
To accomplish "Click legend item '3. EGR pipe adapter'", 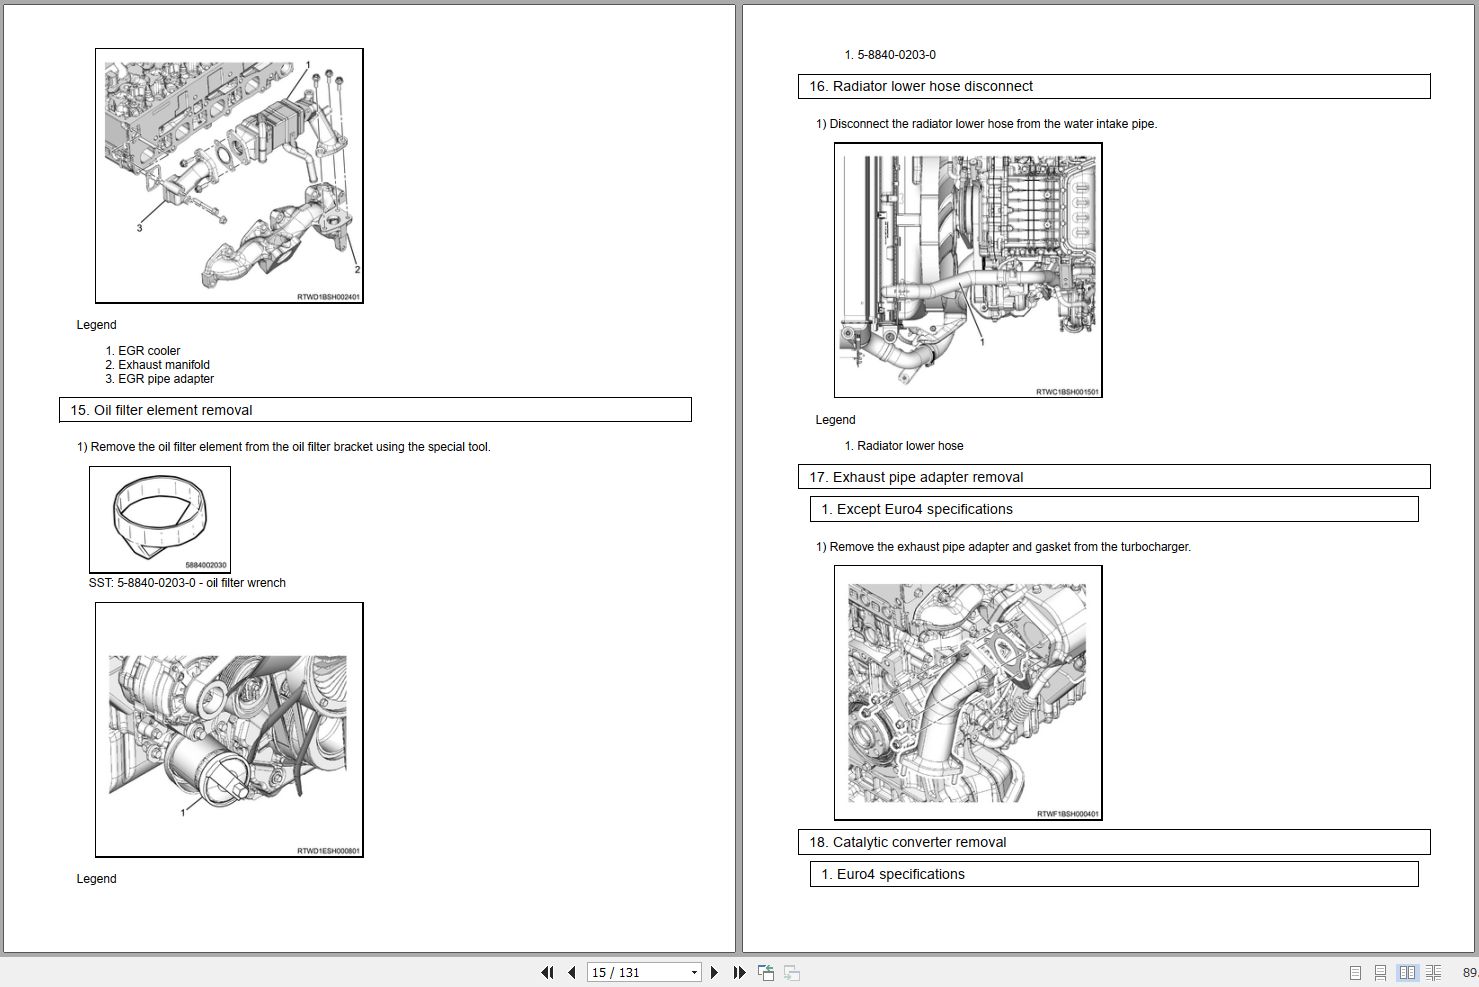I will 160,379.
